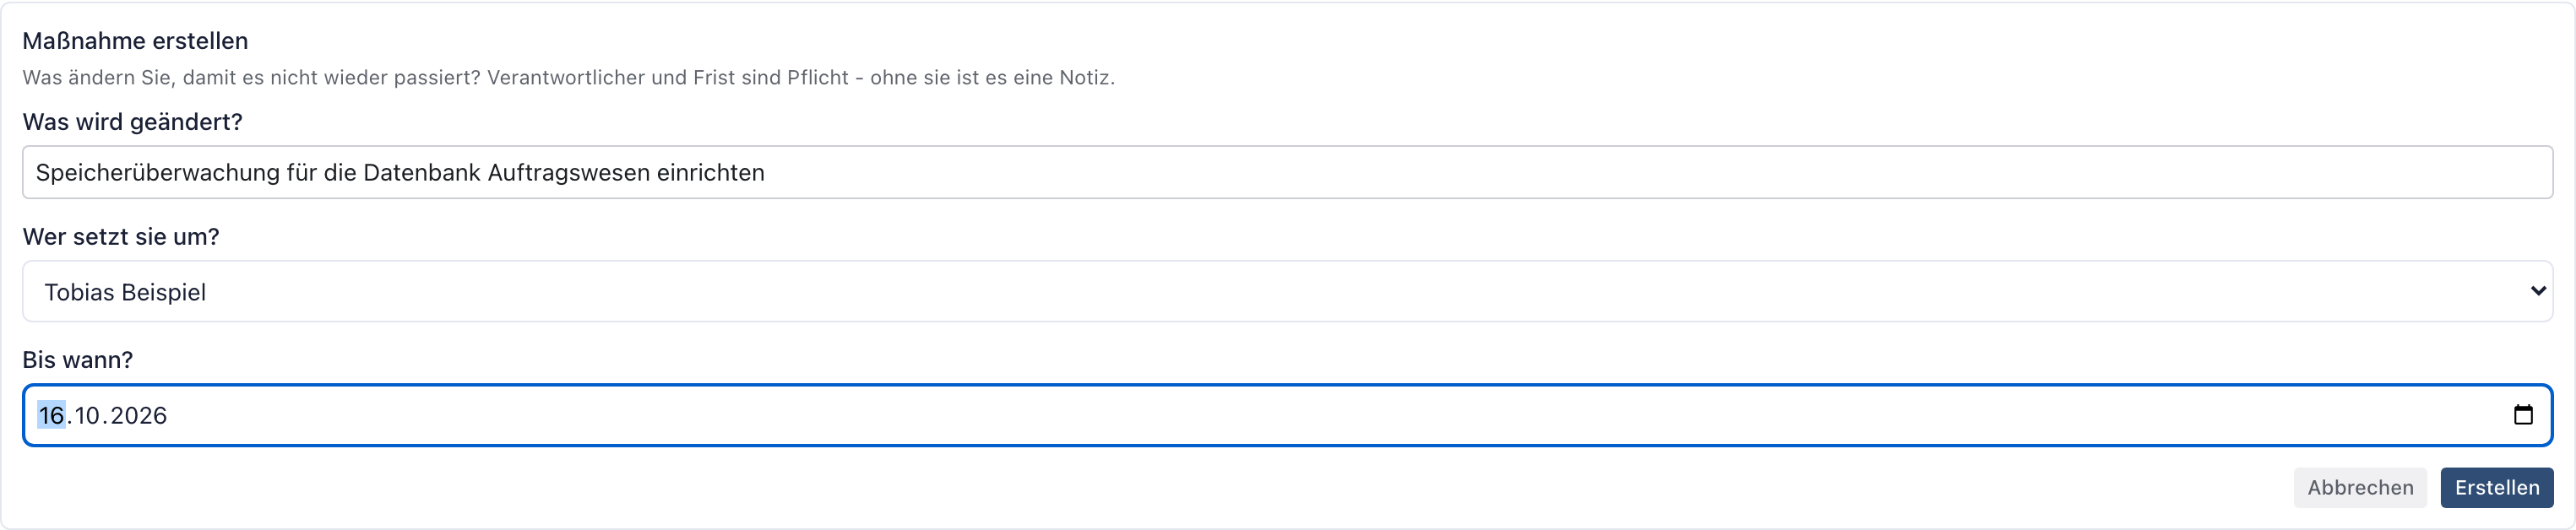Select the day segment 16 in the date
The height and width of the screenshot is (530, 2576).
tap(51, 415)
